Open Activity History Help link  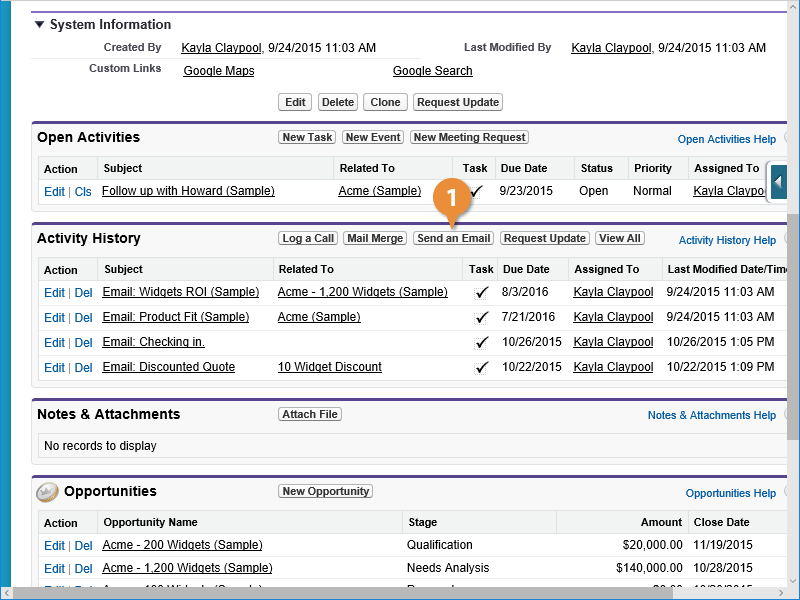tap(727, 240)
